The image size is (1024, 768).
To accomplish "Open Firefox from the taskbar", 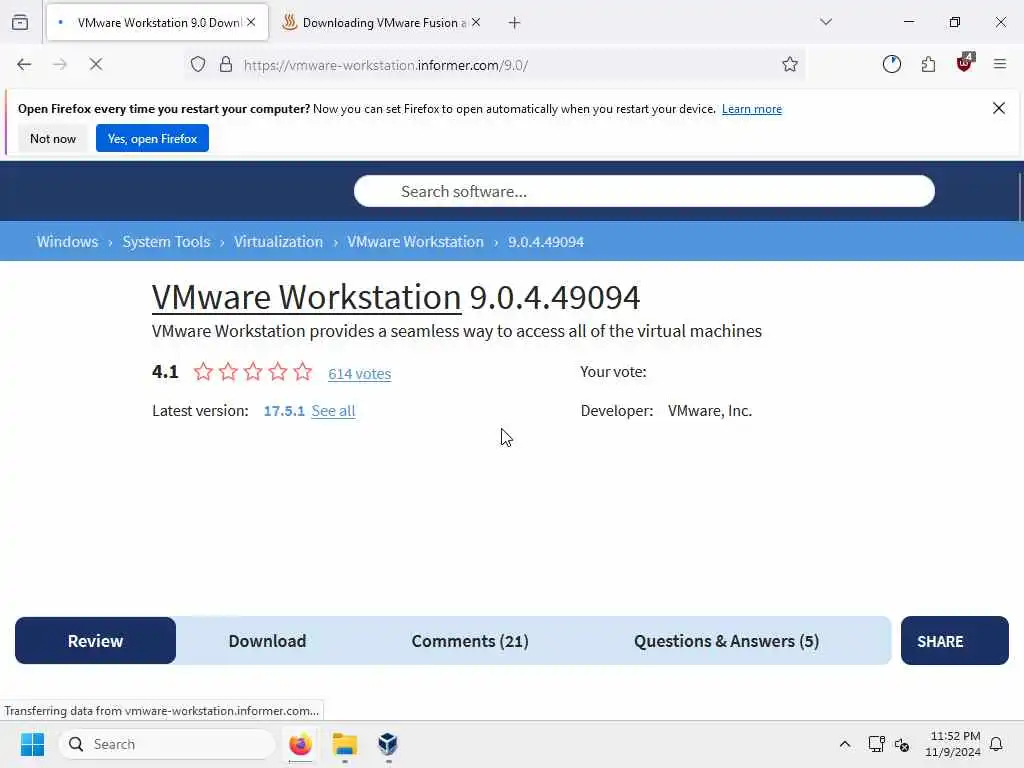I will 300,744.
